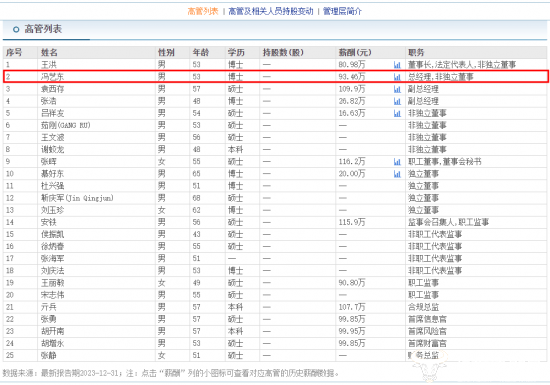Viewport: 550px width, 385px height.
Task: Click the 数据来源 footnote text
Action: coord(171,373)
